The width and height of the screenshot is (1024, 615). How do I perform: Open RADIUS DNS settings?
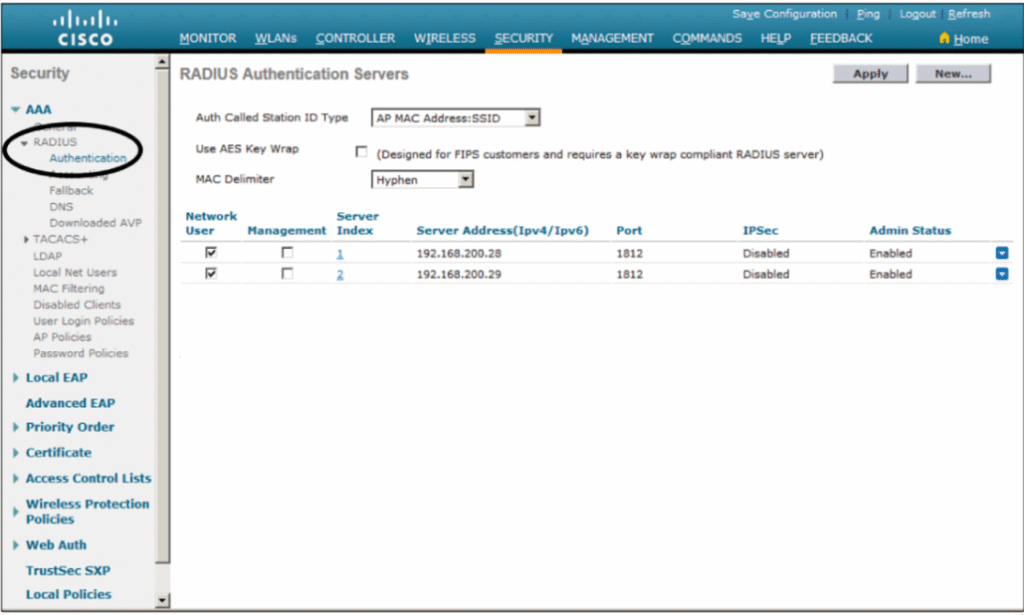[x=61, y=207]
